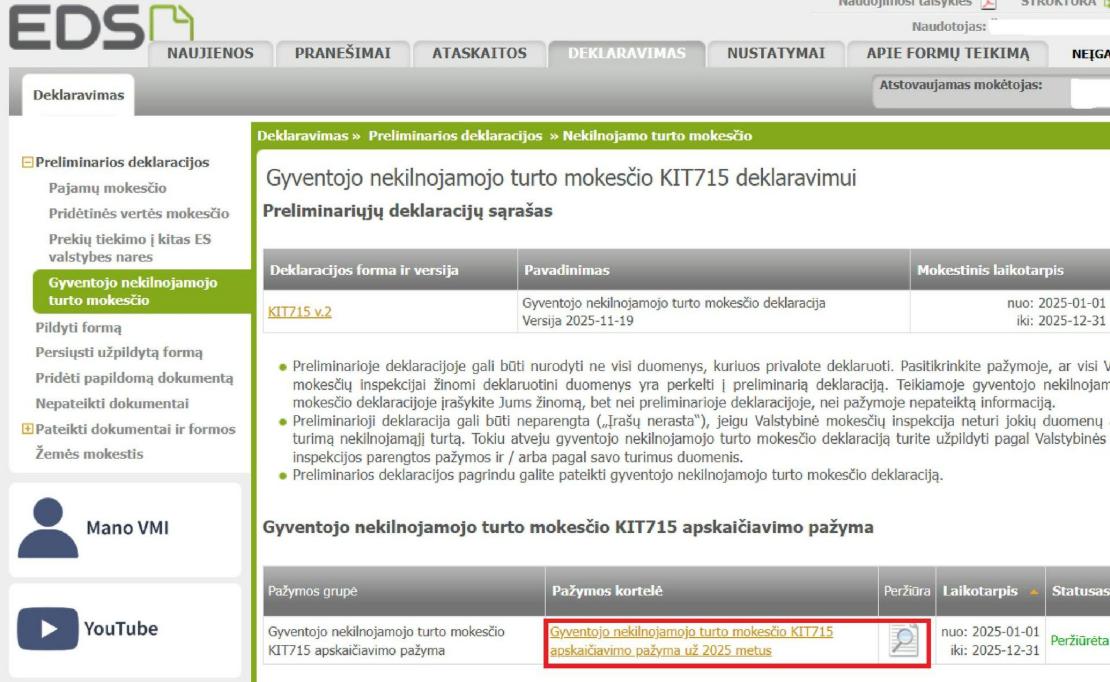Go to the ATASKAITOS tab
Image resolution: width=1110 pixels, height=682 pixels.
tap(479, 54)
